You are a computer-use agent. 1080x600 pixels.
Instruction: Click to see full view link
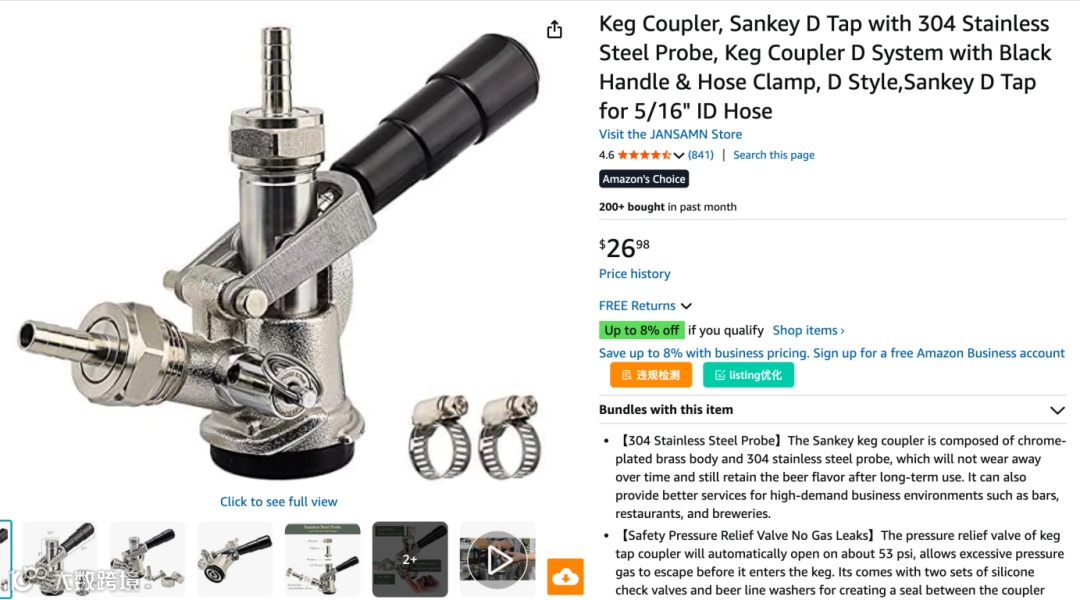279,501
